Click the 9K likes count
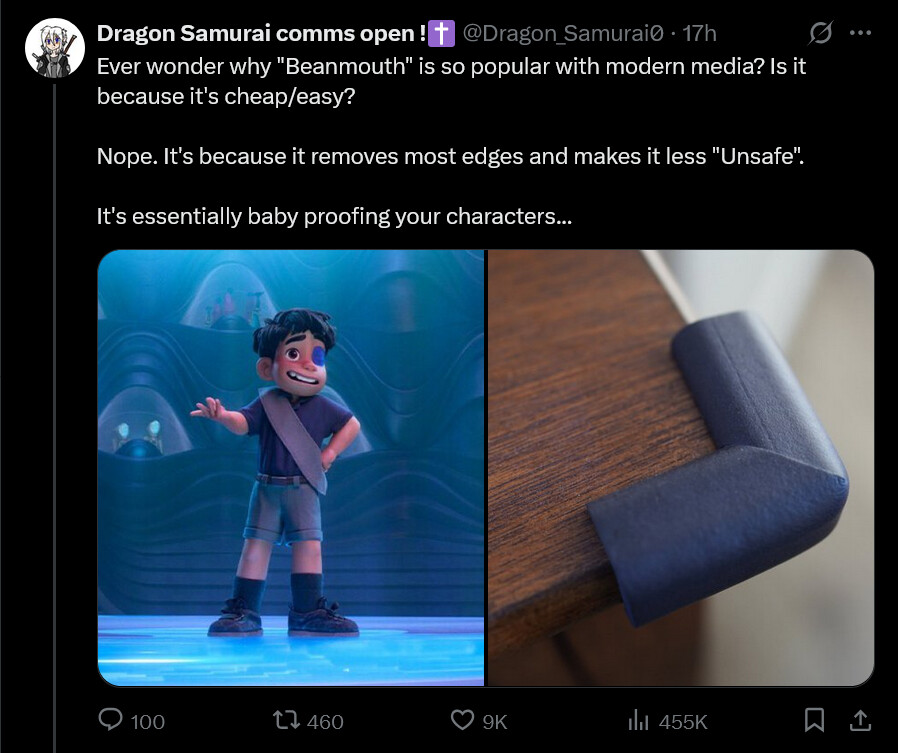The width and height of the screenshot is (898, 753). 495,722
